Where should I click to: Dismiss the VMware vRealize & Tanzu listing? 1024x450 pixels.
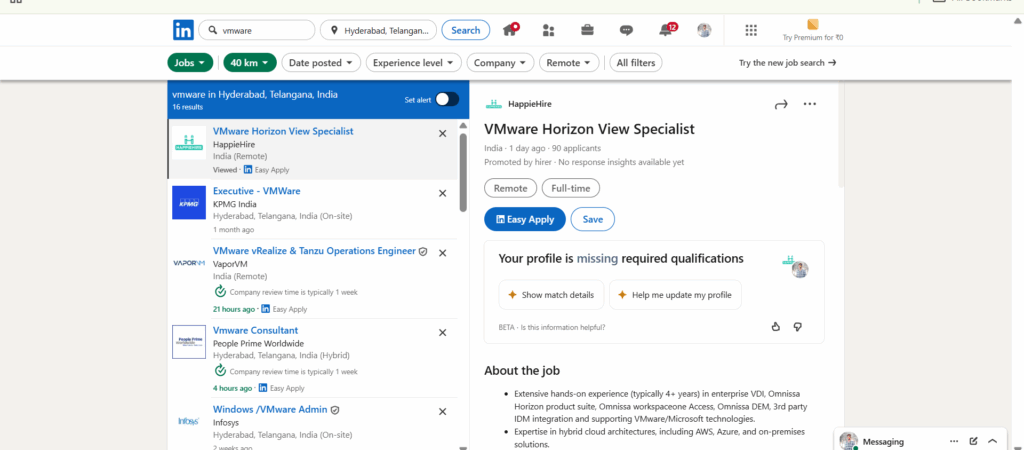click(x=442, y=253)
